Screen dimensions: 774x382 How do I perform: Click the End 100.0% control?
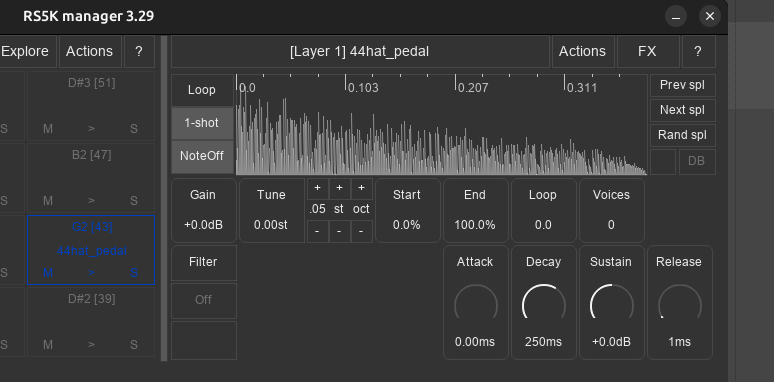point(475,210)
